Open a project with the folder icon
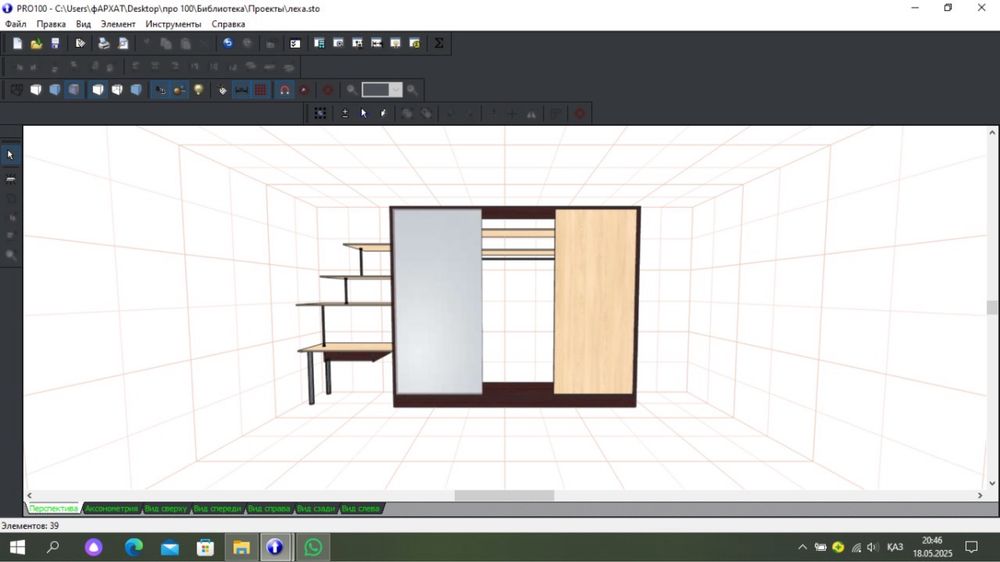1000x562 pixels. pos(36,43)
